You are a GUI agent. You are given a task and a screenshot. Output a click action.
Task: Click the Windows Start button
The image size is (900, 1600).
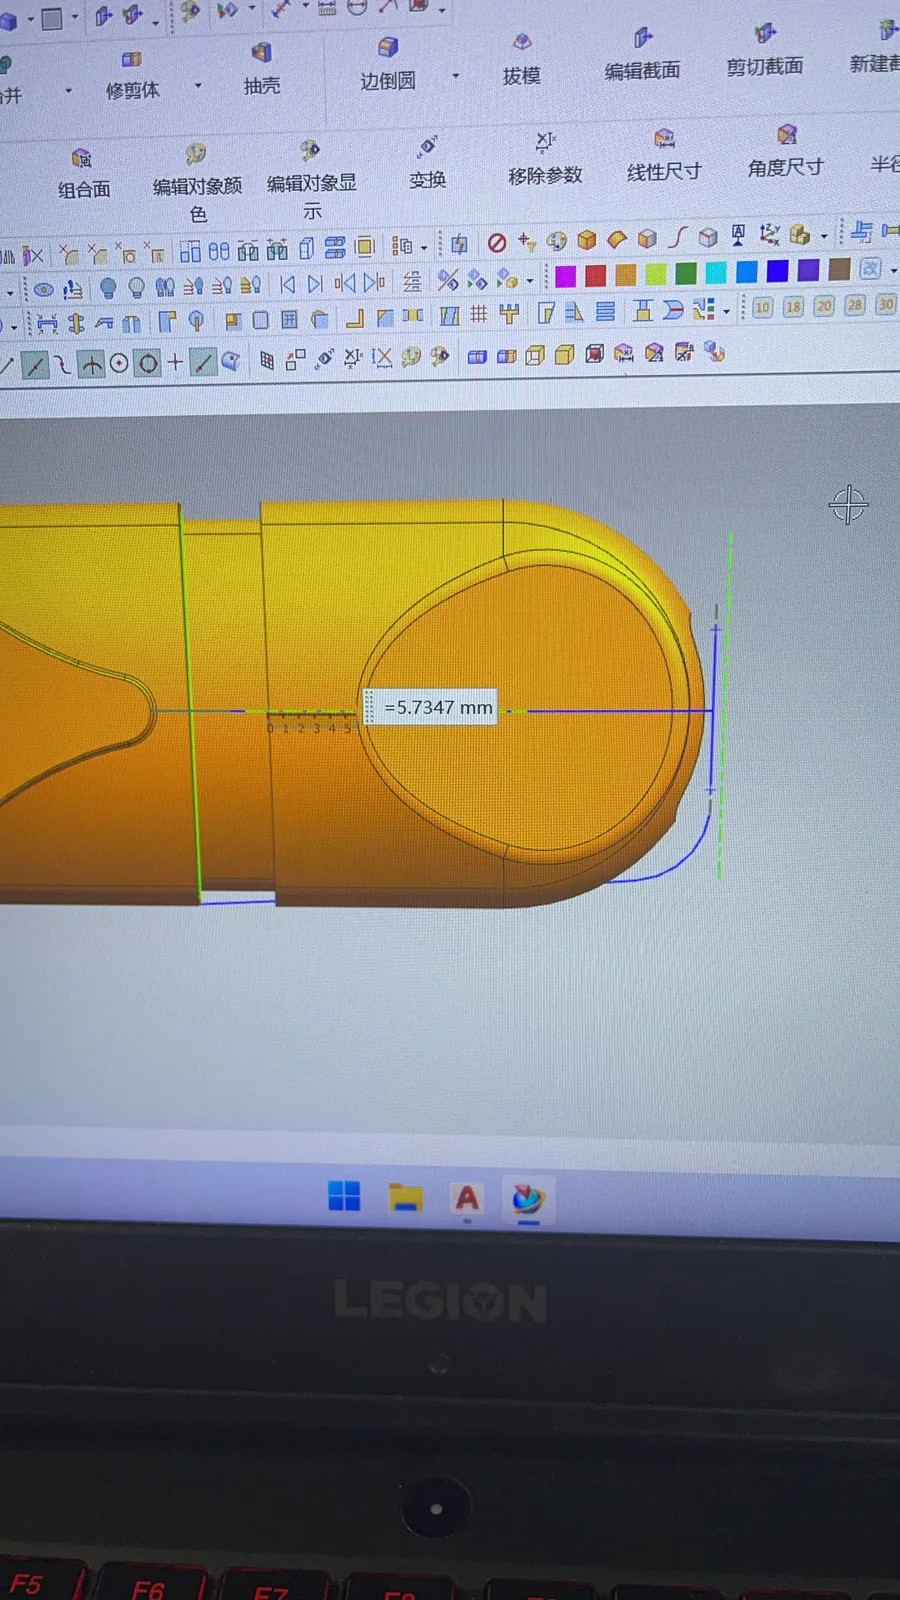[x=344, y=1196]
